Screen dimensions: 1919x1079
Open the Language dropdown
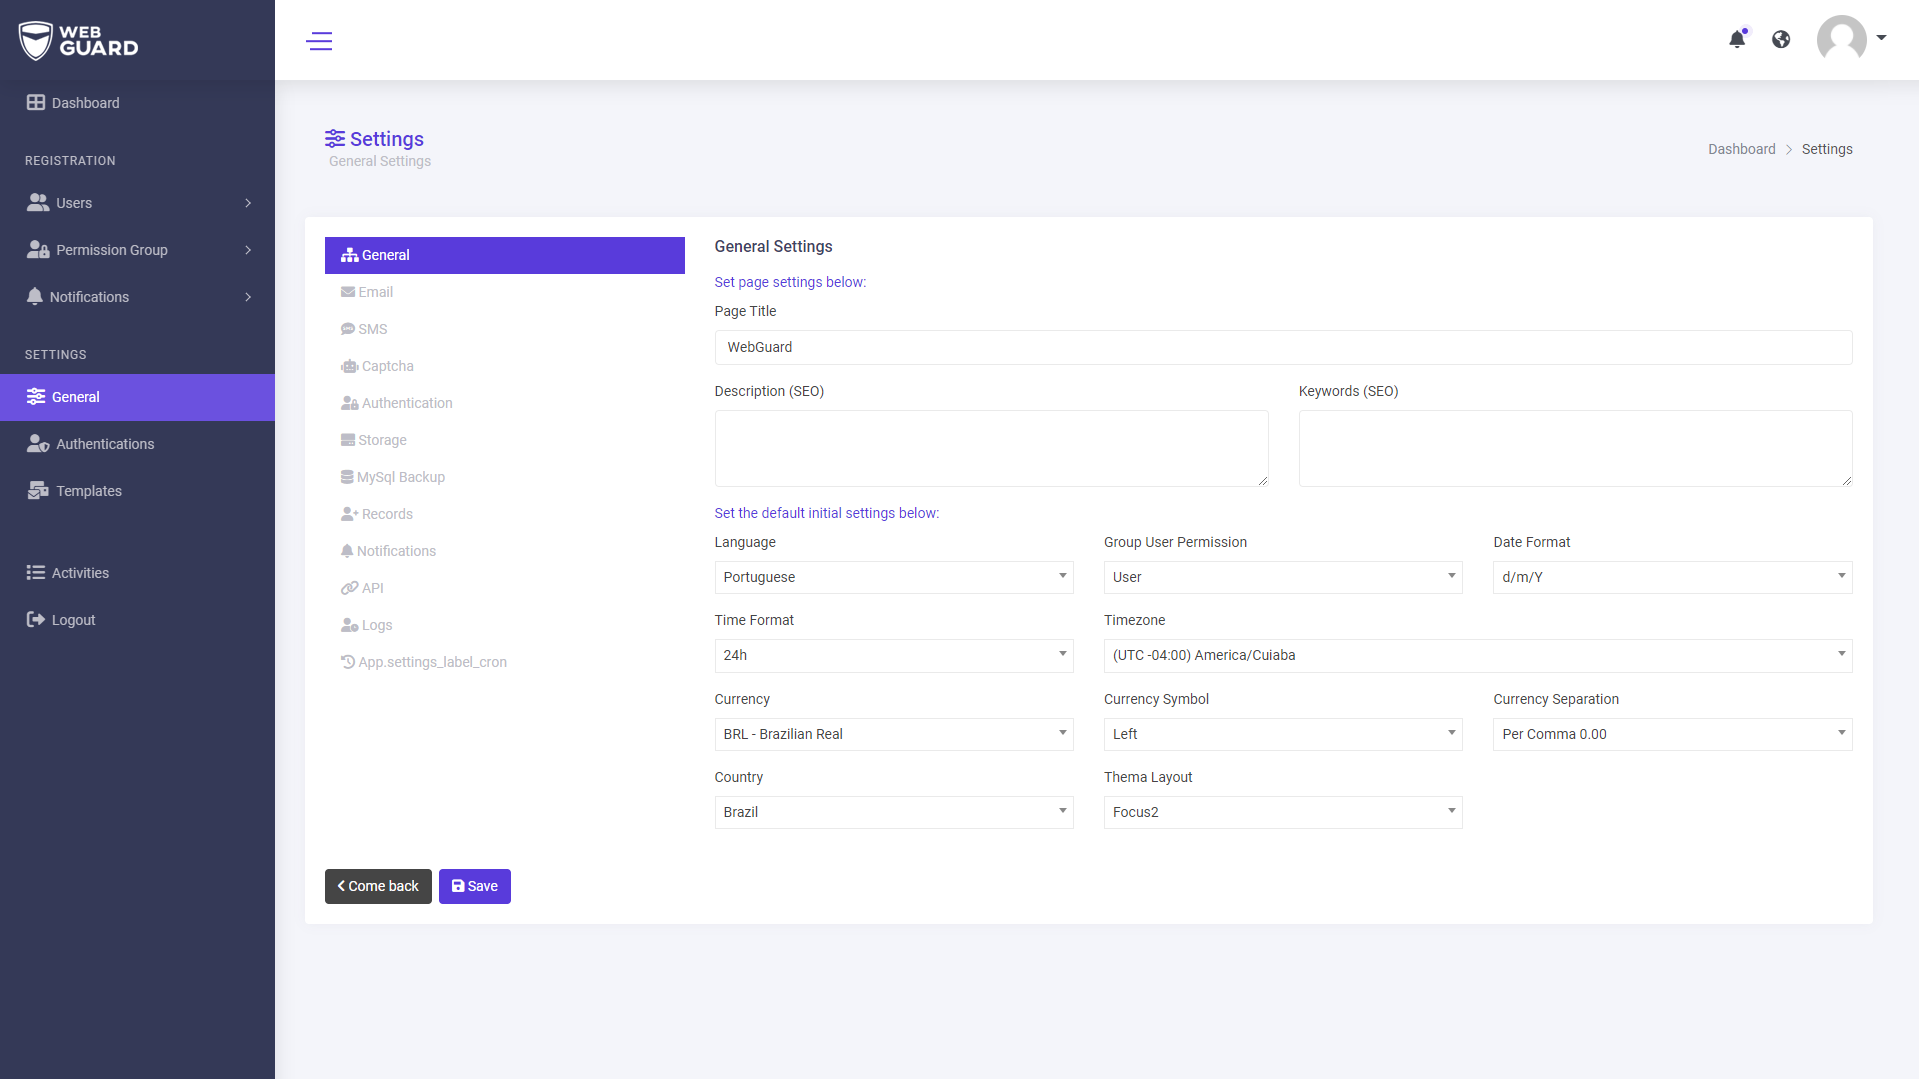coord(893,577)
